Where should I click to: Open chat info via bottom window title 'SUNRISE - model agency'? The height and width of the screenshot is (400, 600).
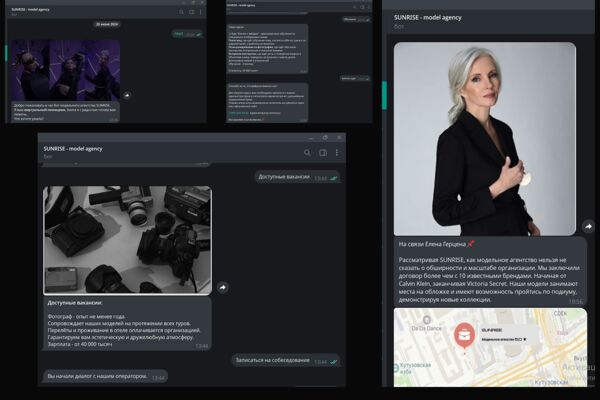click(73, 149)
